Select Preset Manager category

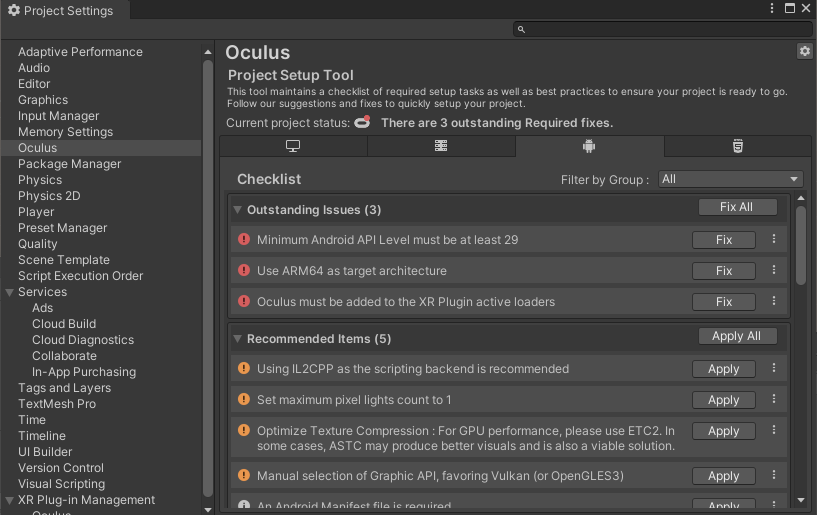(x=63, y=228)
